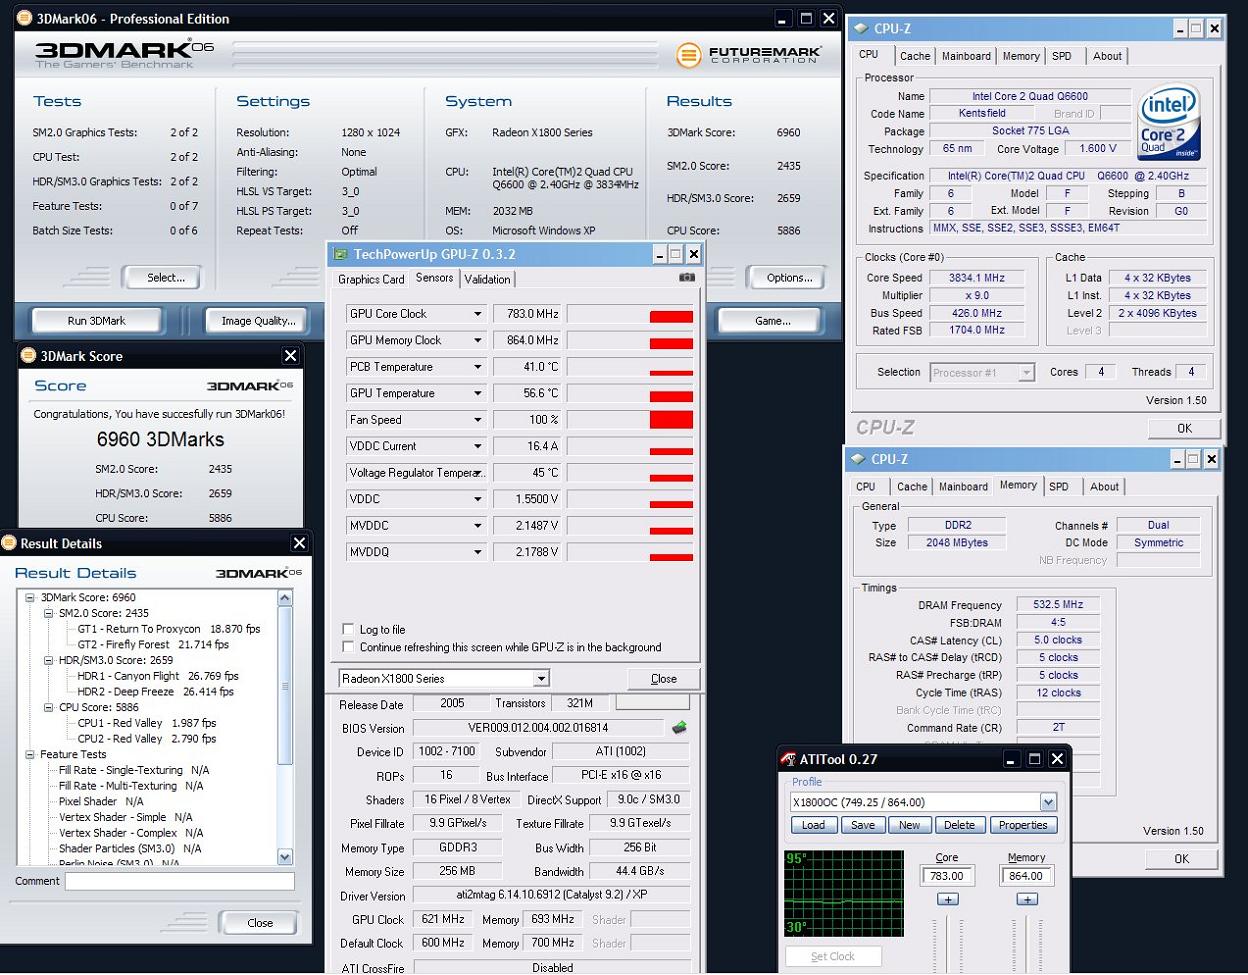This screenshot has height=975, width=1248.
Task: Click the GPU-Z title bar icon
Action: click(341, 254)
